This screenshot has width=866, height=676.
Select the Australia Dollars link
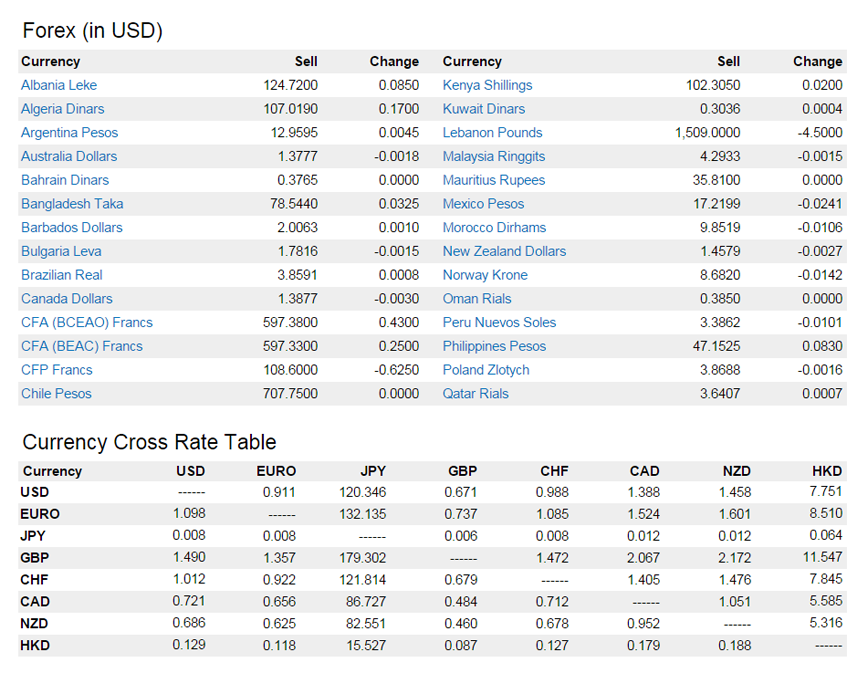(69, 156)
